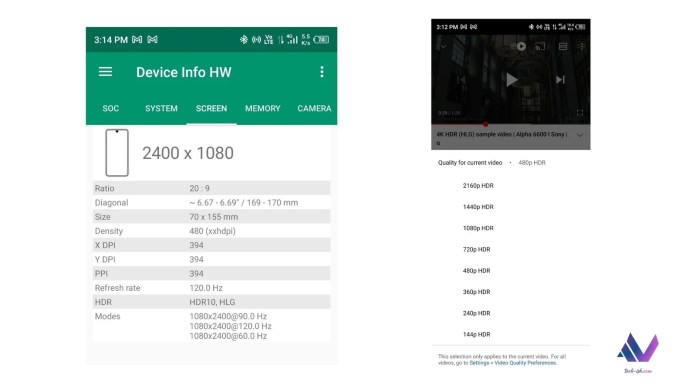696x392 pixels.
Task: Tap the VoLTE icon in Device Info status bar
Action: coord(269,40)
